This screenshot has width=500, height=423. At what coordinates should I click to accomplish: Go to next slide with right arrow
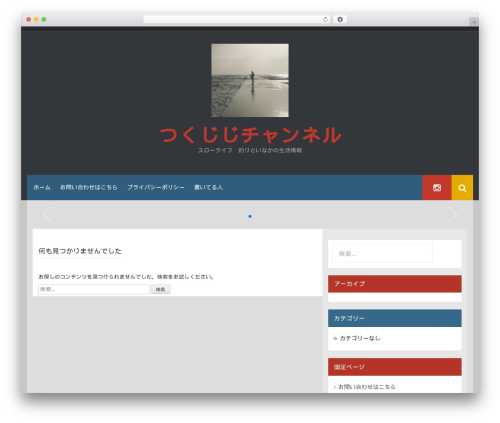click(453, 215)
